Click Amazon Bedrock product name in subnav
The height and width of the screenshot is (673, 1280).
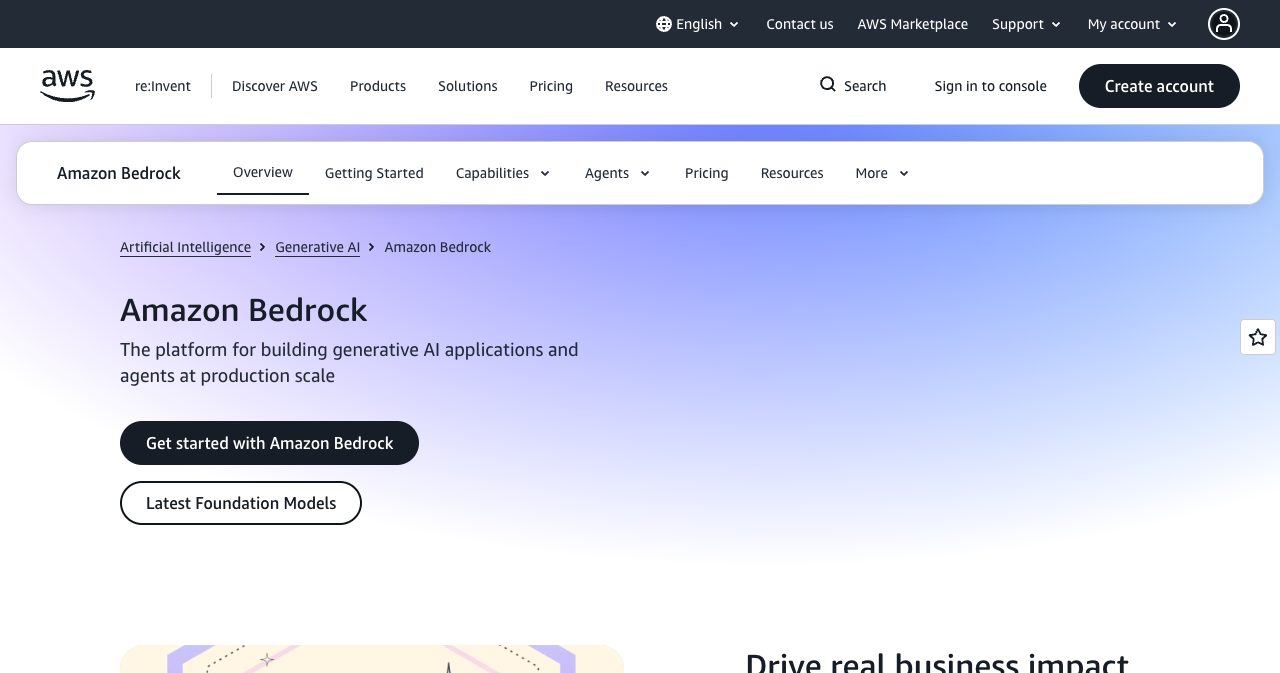119,173
